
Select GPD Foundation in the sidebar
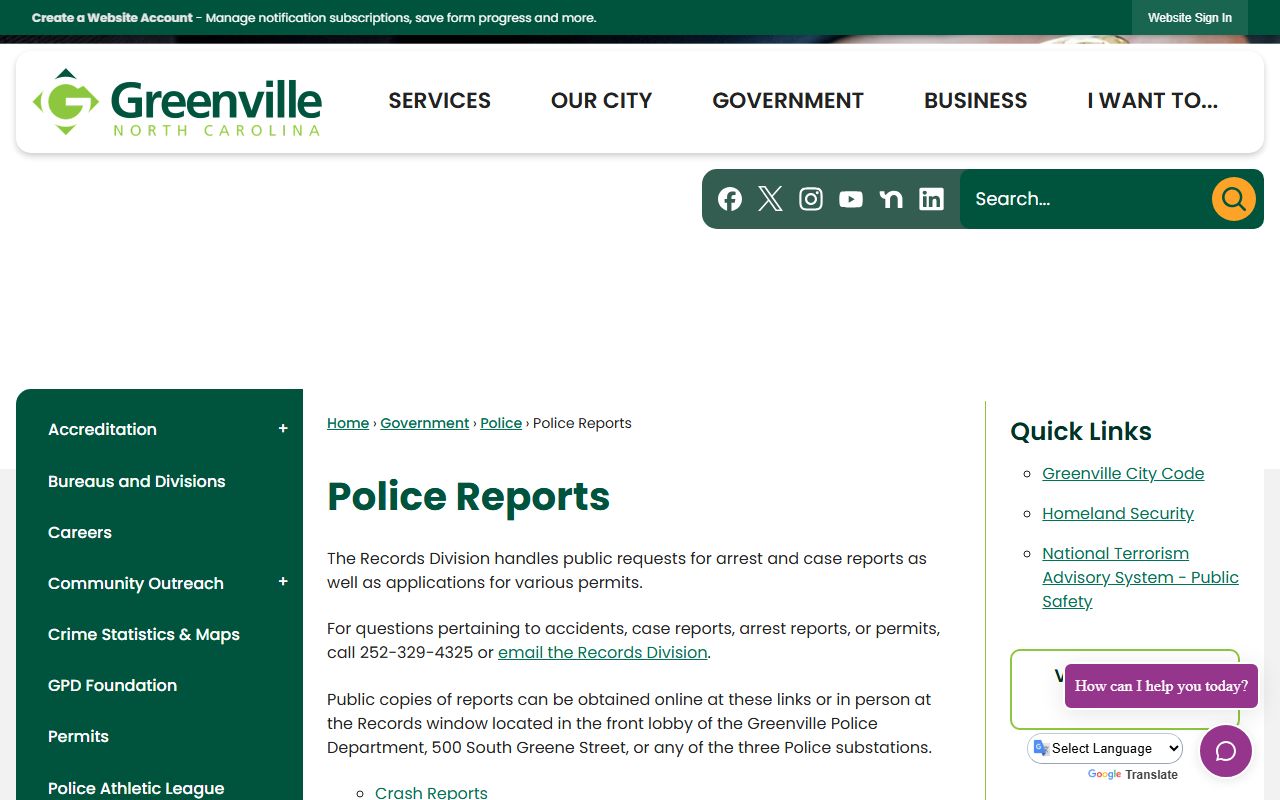point(112,685)
